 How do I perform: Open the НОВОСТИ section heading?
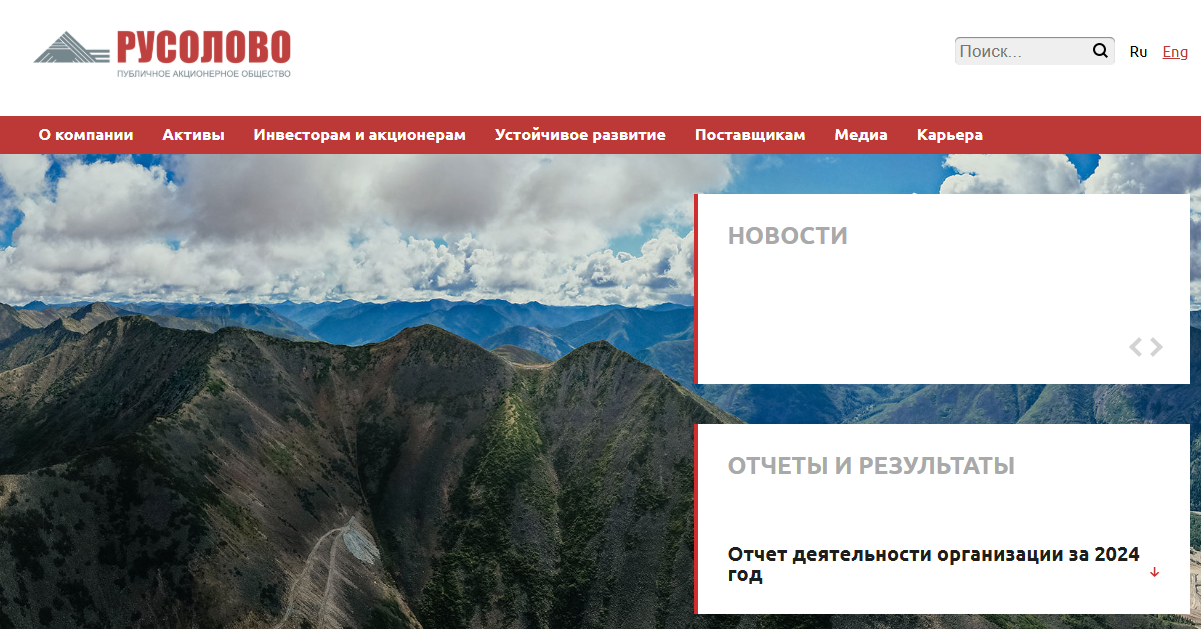(x=788, y=236)
